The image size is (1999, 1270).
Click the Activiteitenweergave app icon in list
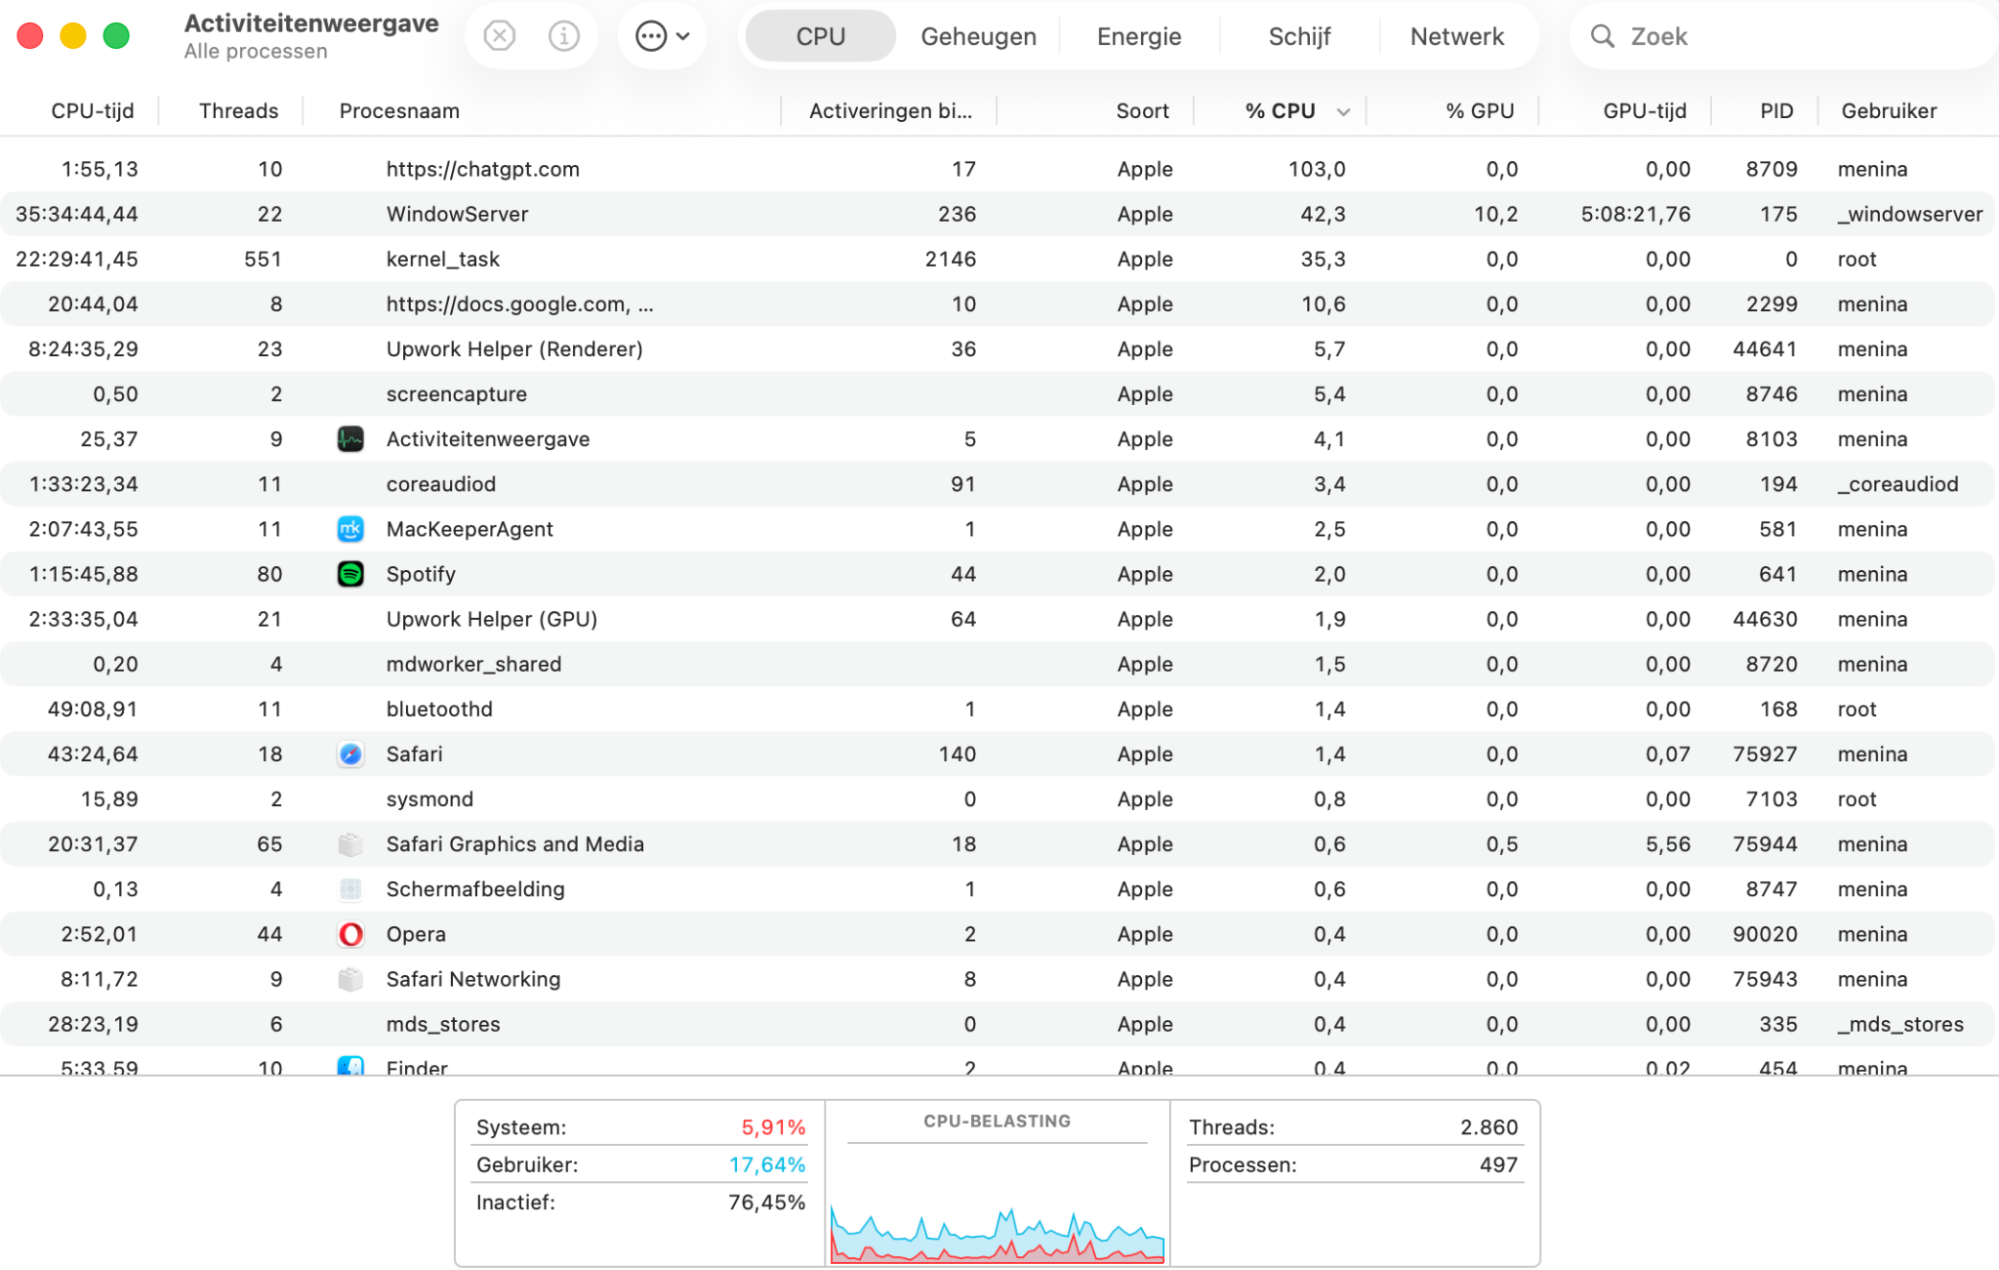[350, 439]
